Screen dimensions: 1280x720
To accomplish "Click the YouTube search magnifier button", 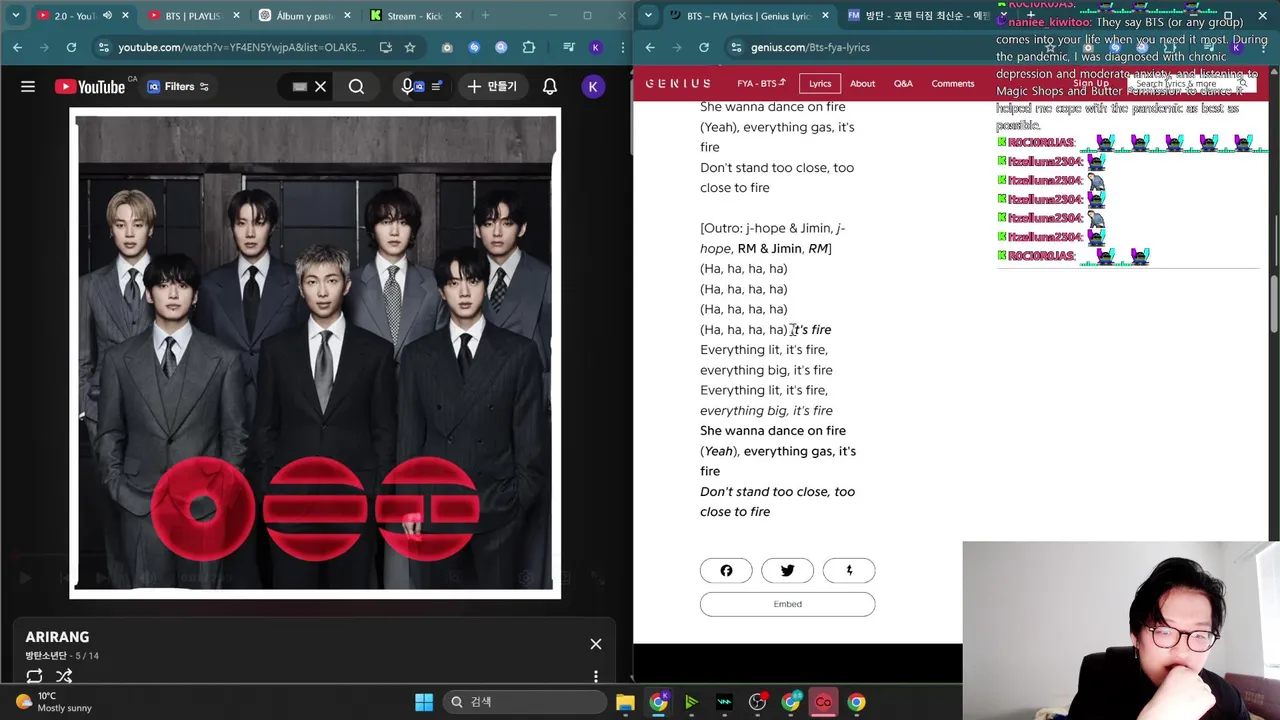I will [x=356, y=87].
